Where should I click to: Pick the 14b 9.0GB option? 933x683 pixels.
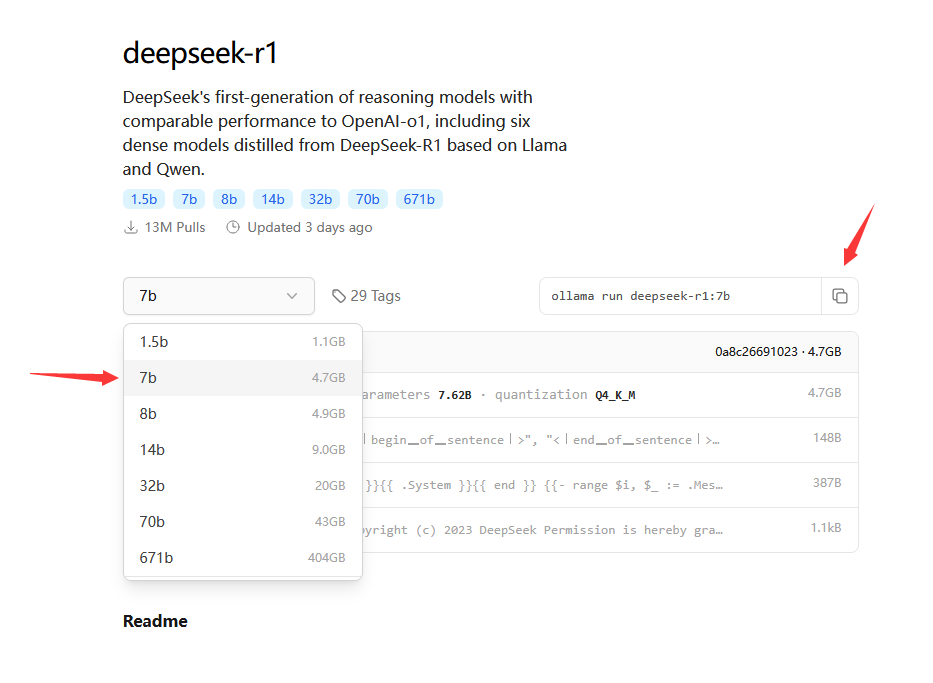pos(242,450)
